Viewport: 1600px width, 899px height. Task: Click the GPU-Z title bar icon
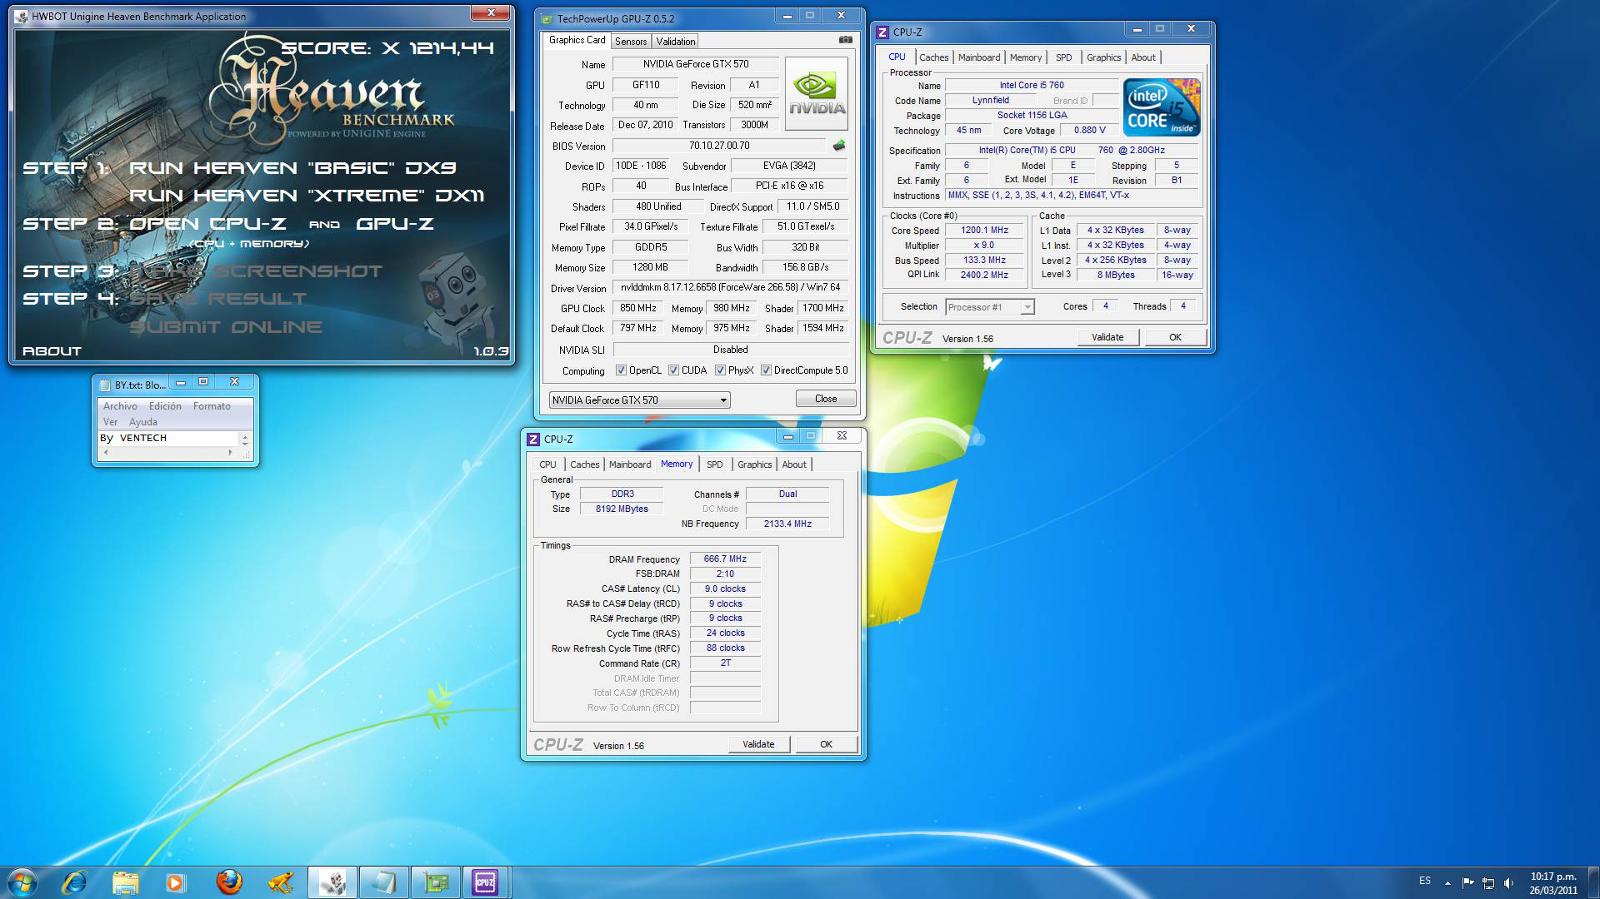tap(547, 18)
